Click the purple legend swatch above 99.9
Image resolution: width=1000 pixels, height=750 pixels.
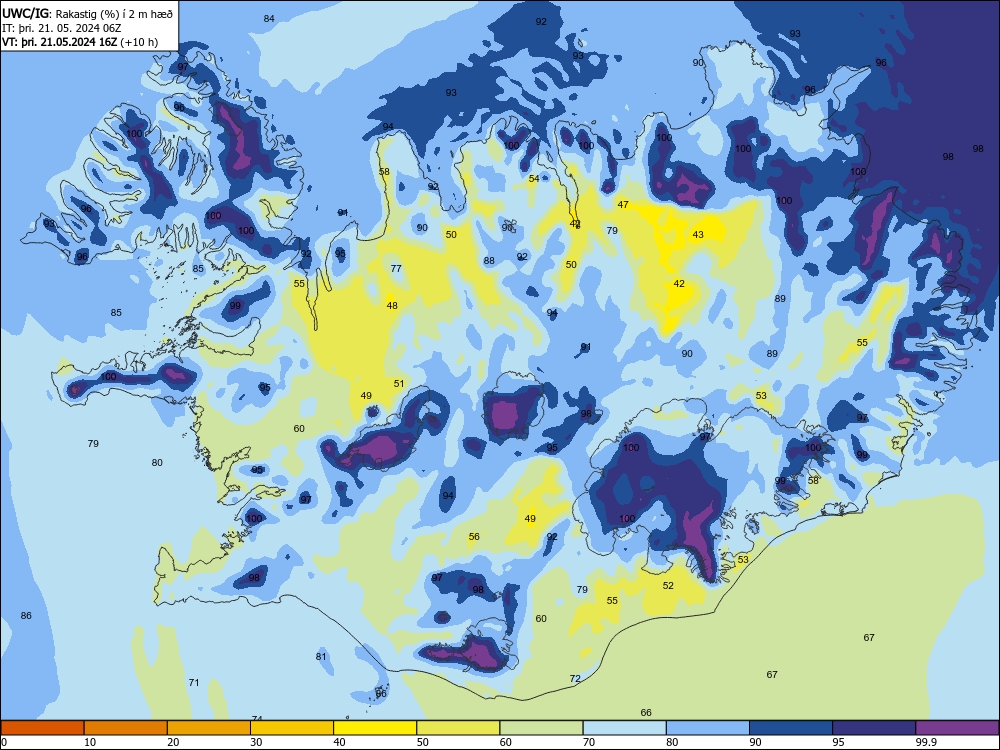[x=957, y=728]
